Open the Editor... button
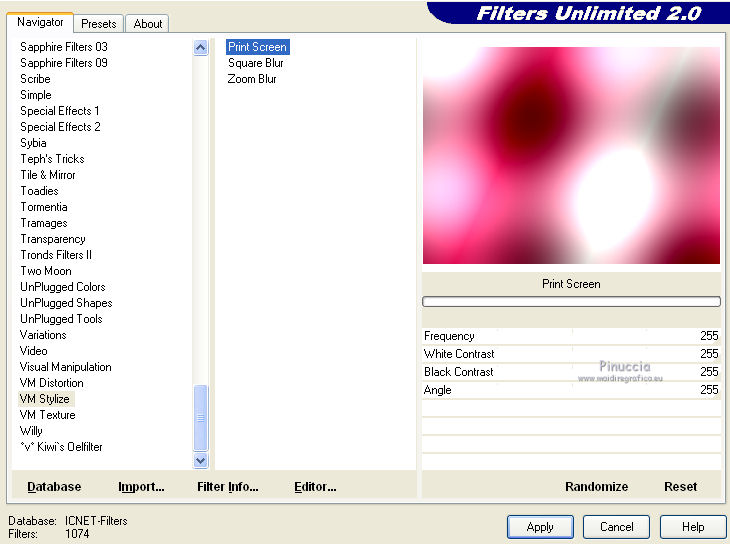The width and height of the screenshot is (730, 544). point(315,487)
